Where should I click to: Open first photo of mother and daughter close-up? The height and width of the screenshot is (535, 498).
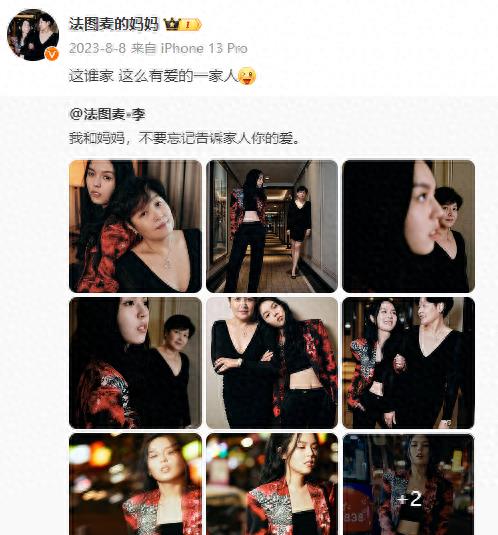(x=135, y=226)
